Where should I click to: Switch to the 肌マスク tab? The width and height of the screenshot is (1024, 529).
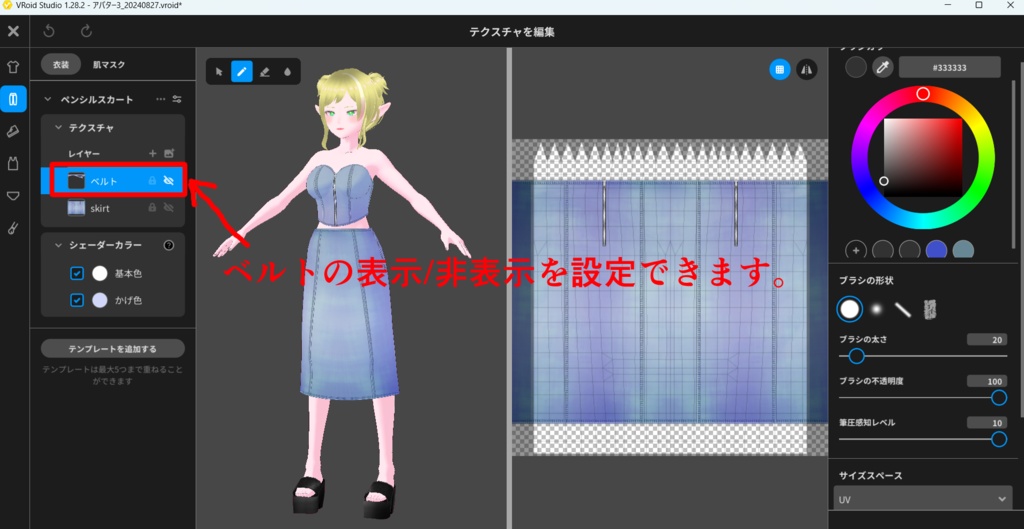click(x=108, y=65)
